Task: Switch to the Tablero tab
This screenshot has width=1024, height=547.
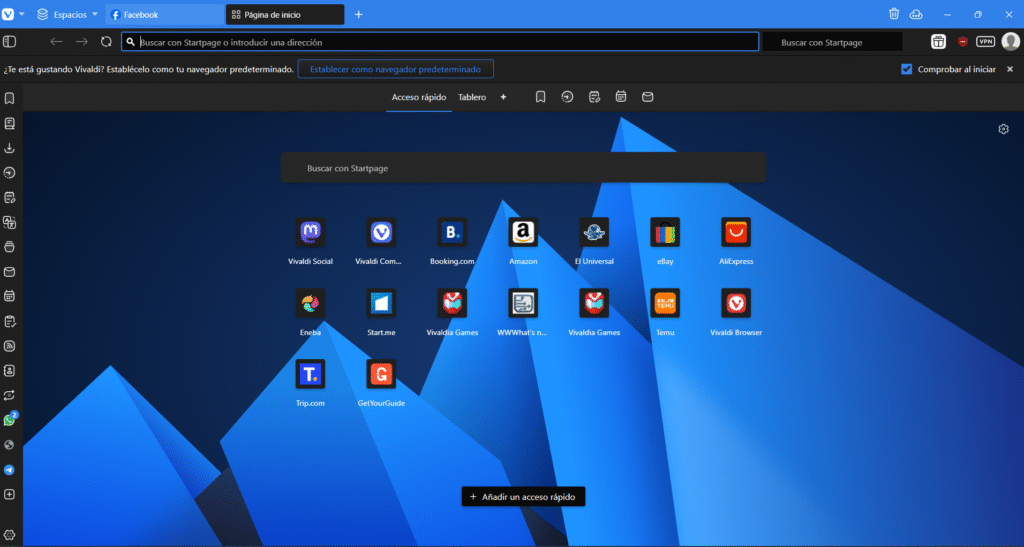Action: click(472, 97)
